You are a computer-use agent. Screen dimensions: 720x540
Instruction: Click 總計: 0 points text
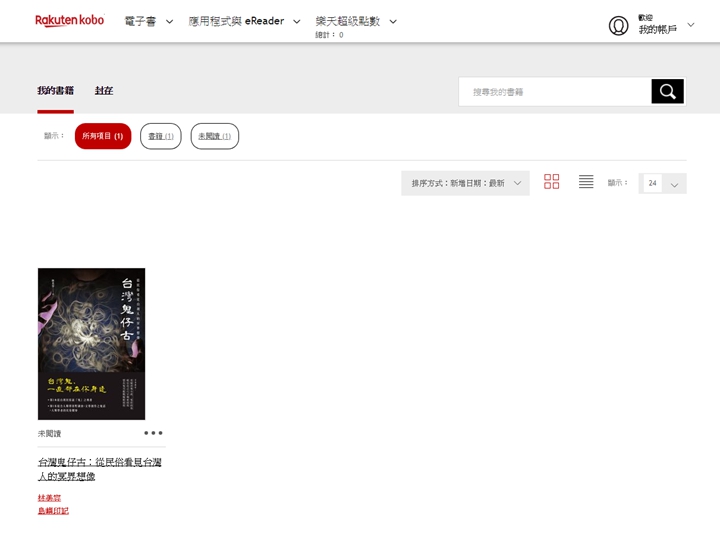(x=329, y=35)
